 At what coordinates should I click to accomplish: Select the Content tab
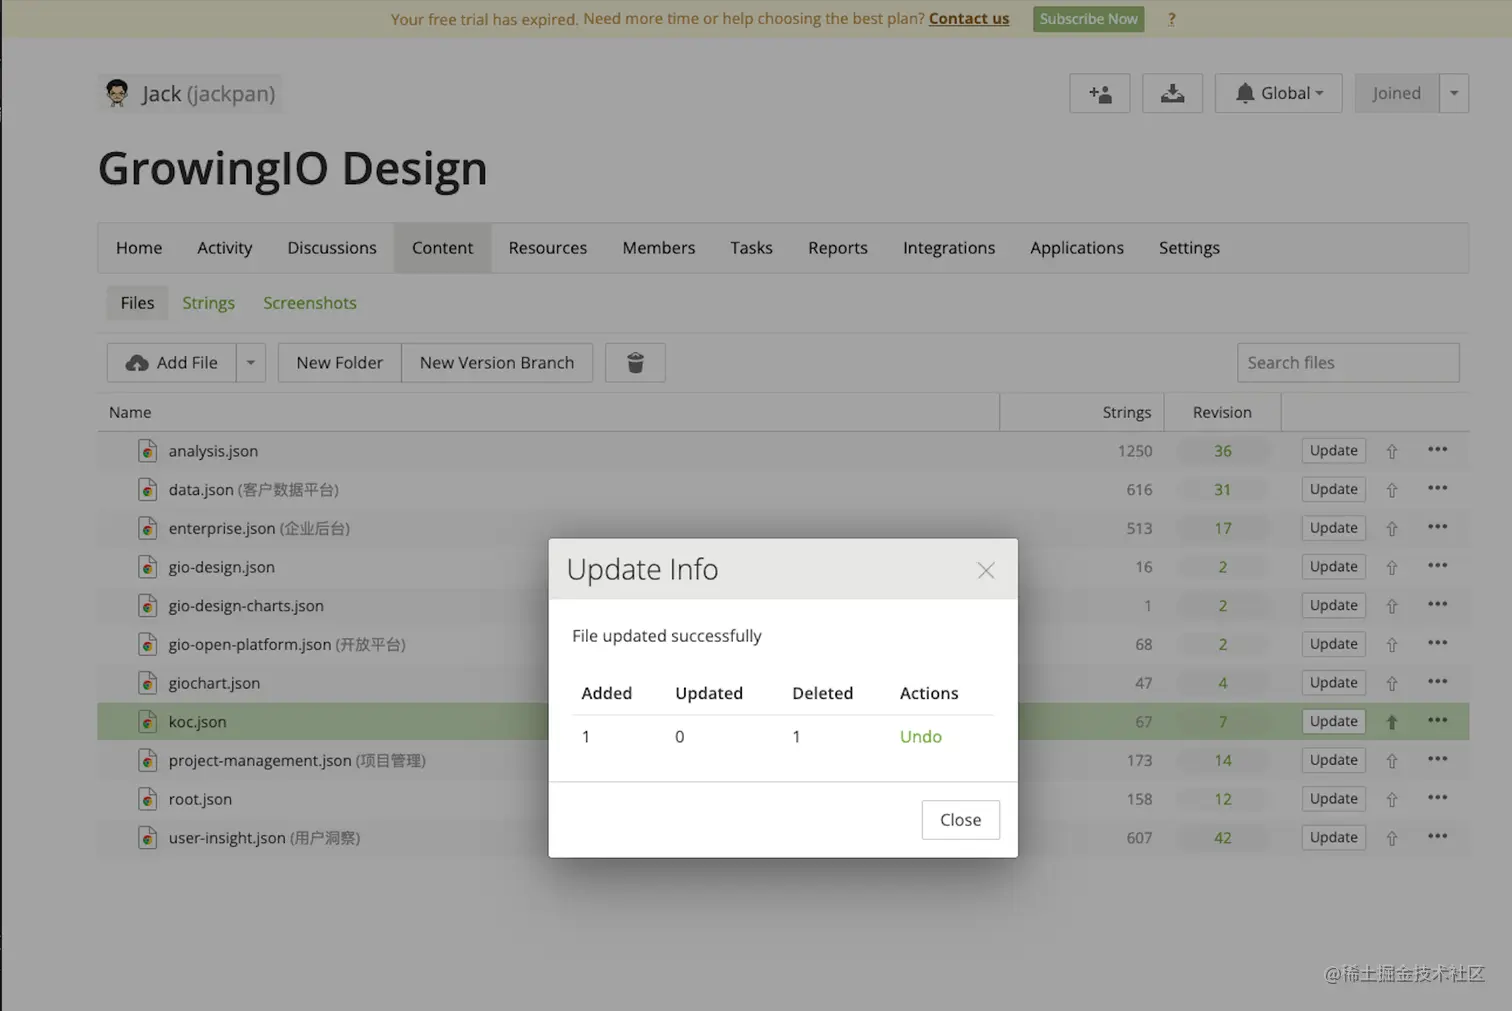pos(442,248)
